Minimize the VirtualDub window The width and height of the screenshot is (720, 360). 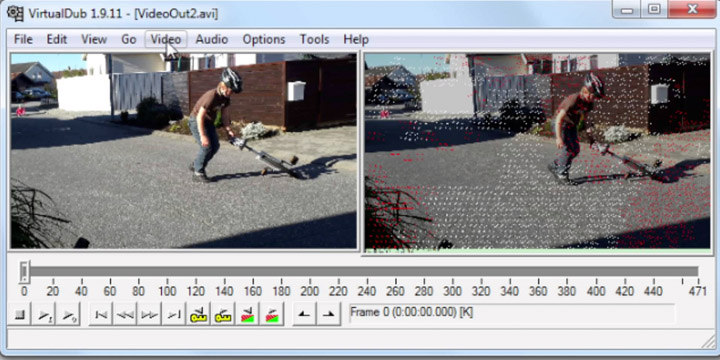pyautogui.click(x=626, y=9)
